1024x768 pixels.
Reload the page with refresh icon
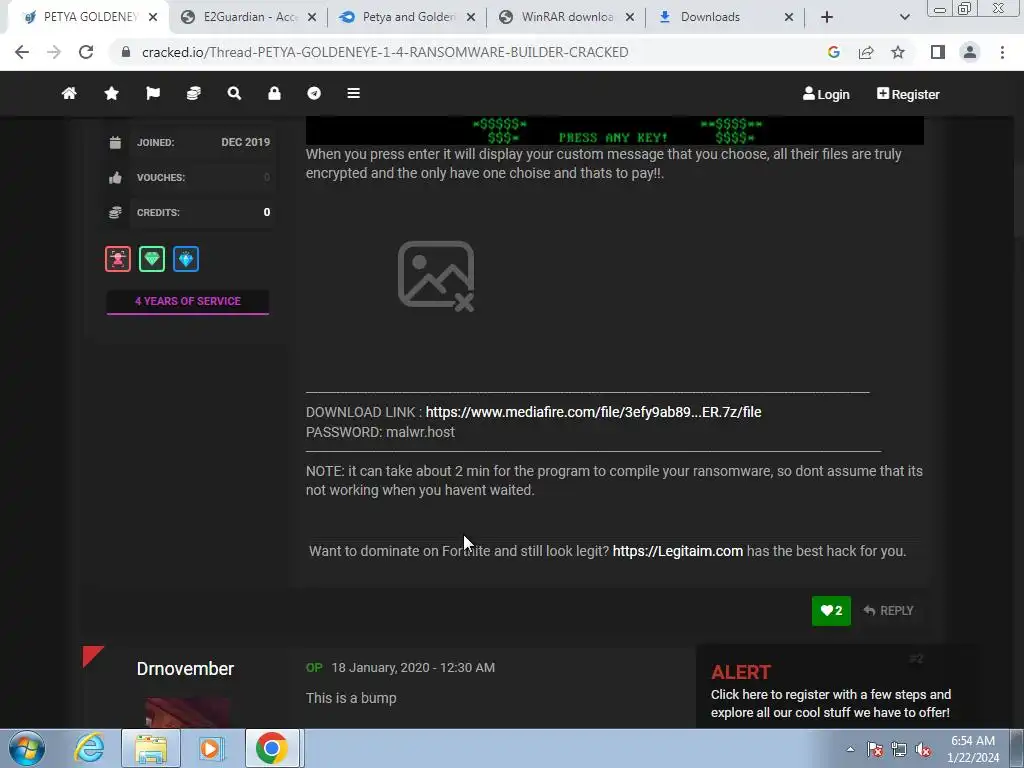click(x=86, y=52)
